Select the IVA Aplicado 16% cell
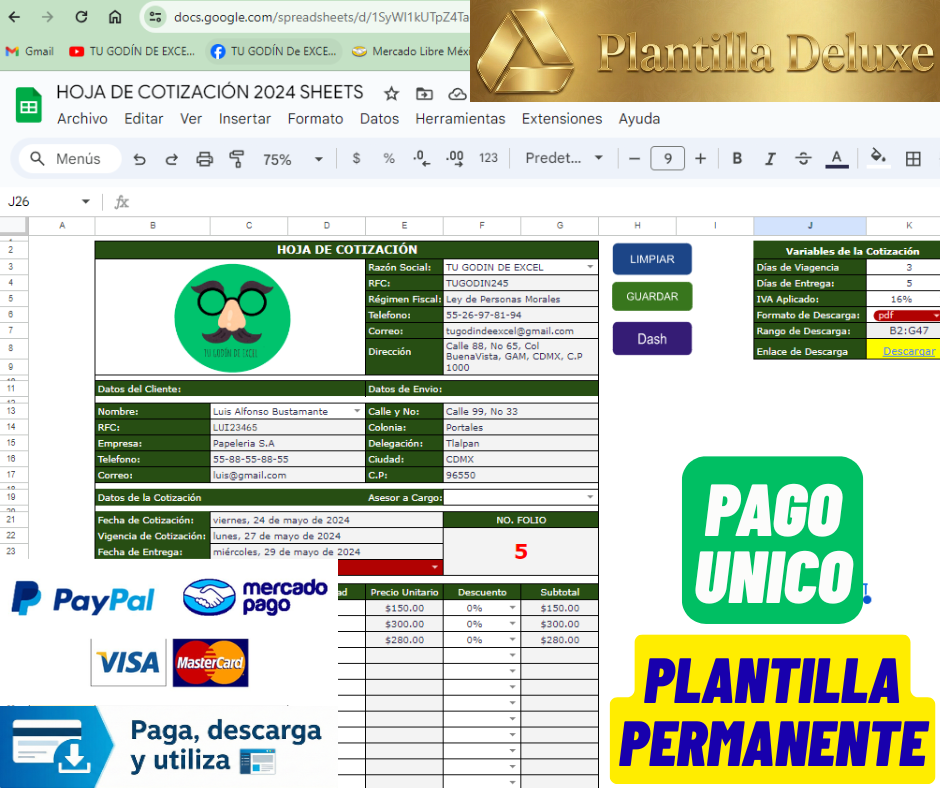Viewport: 940px width, 788px height. click(903, 299)
